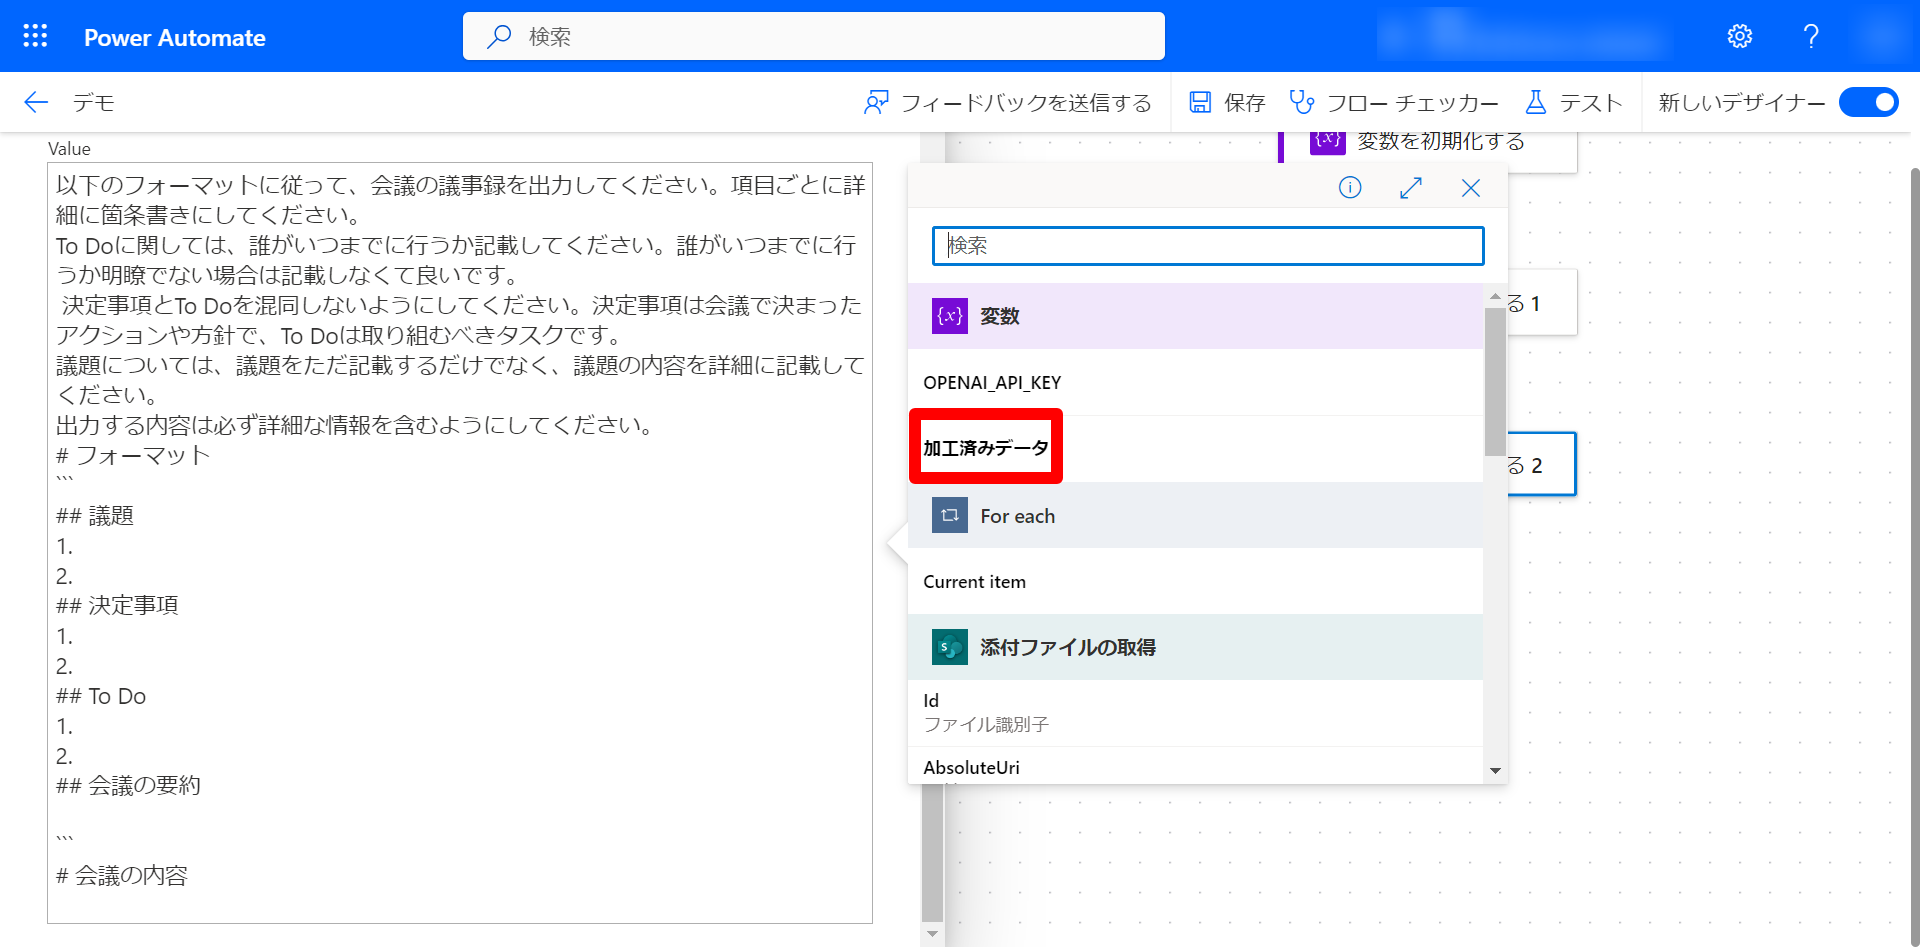Viewport: 1920px width, 947px height.
Task: Choose Current item under For each
Action: (974, 581)
